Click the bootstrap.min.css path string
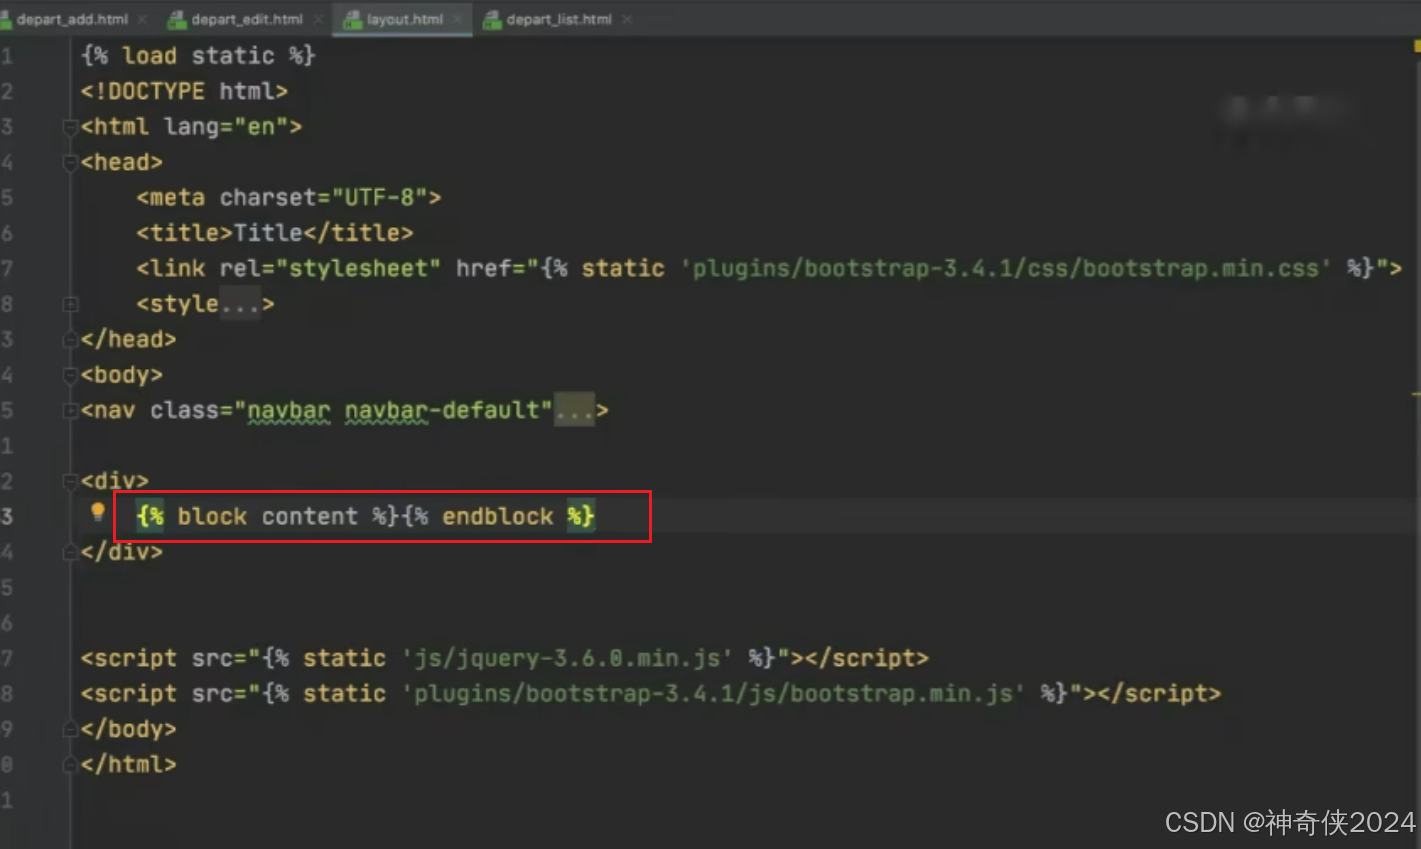 [x=1006, y=268]
